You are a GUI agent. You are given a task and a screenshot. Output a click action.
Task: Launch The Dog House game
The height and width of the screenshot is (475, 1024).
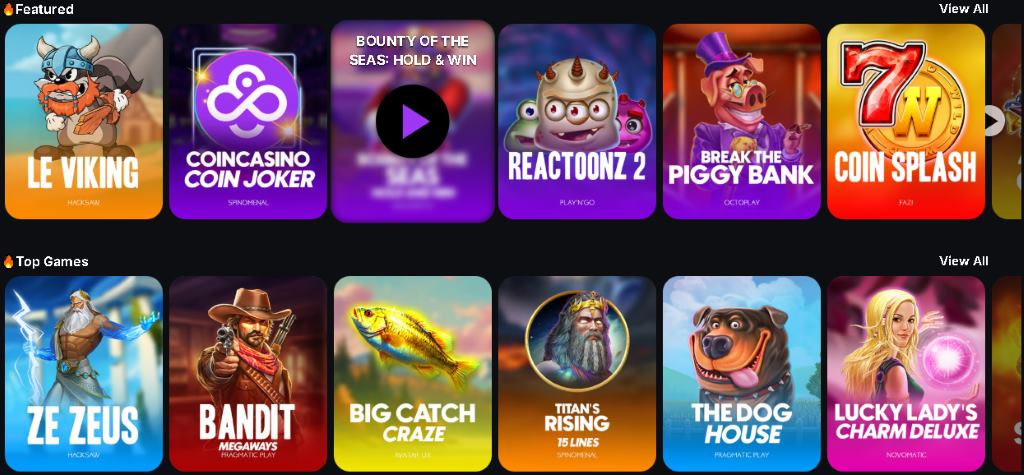(x=742, y=374)
